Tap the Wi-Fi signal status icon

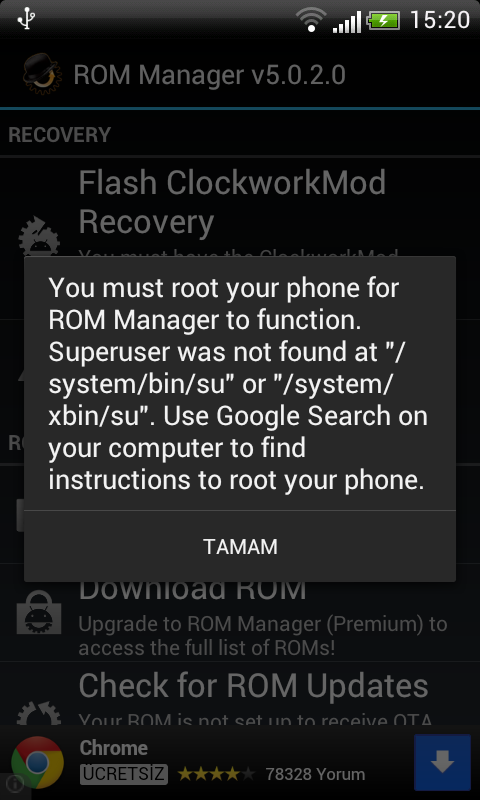pos(311,20)
